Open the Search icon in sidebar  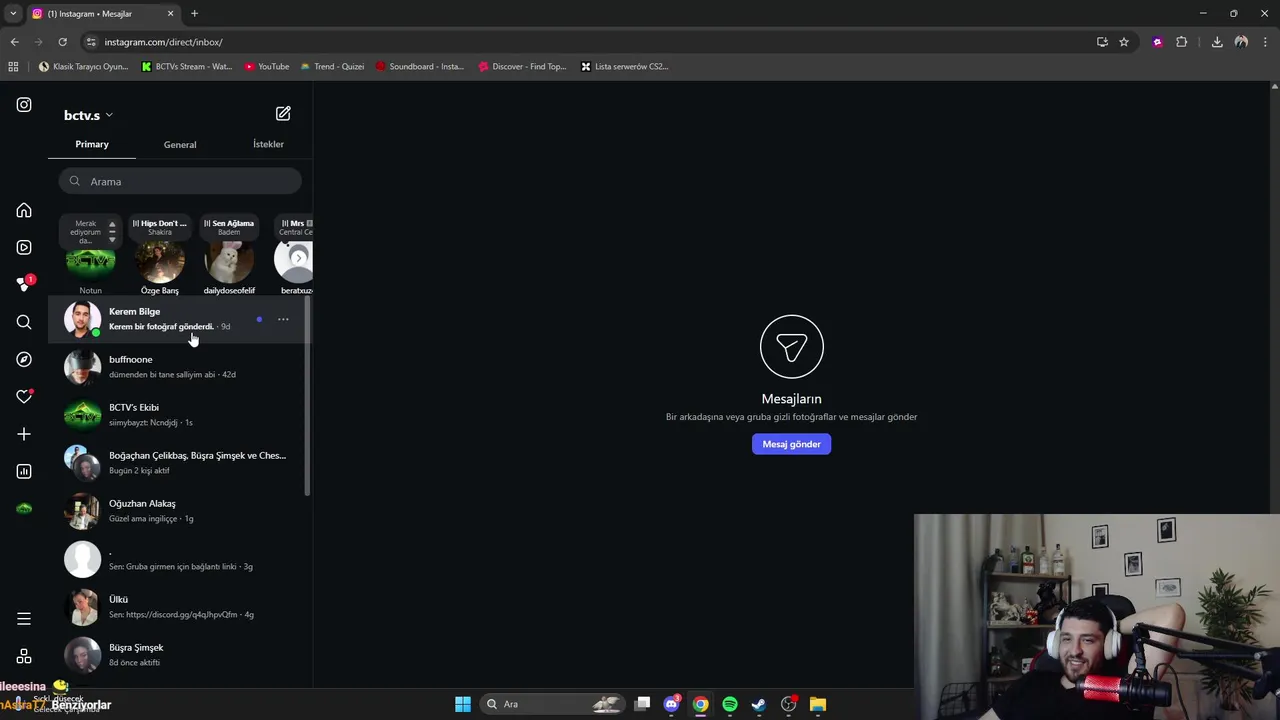(x=24, y=322)
